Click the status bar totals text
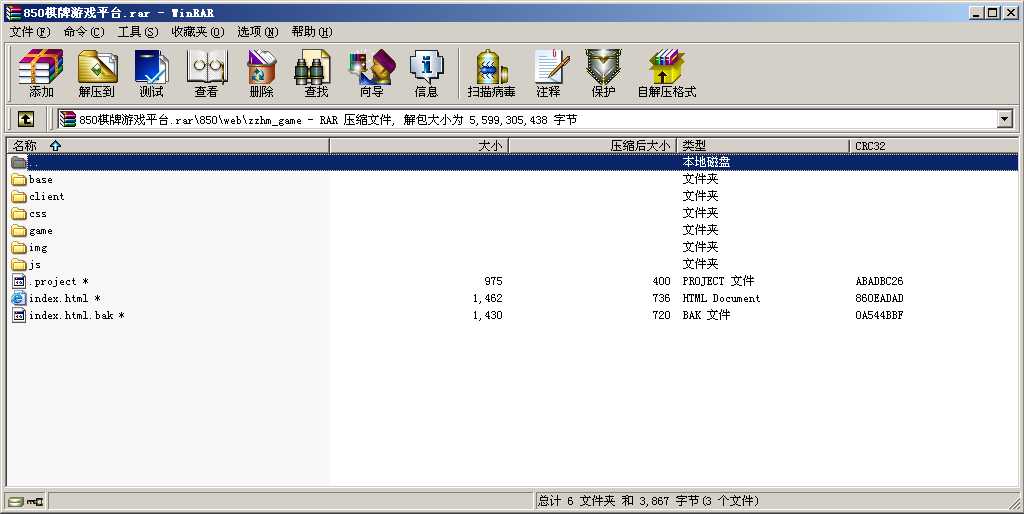Viewport: 1024px width, 514px height. [x=648, y=501]
